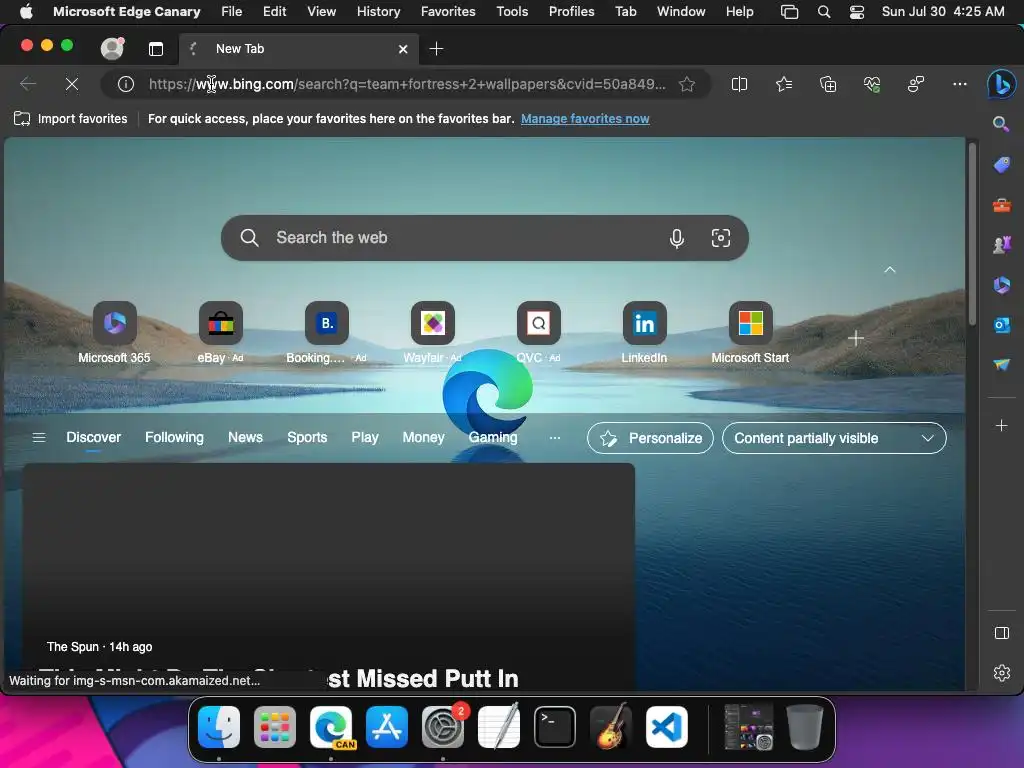Expand Content partially visible dropdown

click(x=834, y=438)
